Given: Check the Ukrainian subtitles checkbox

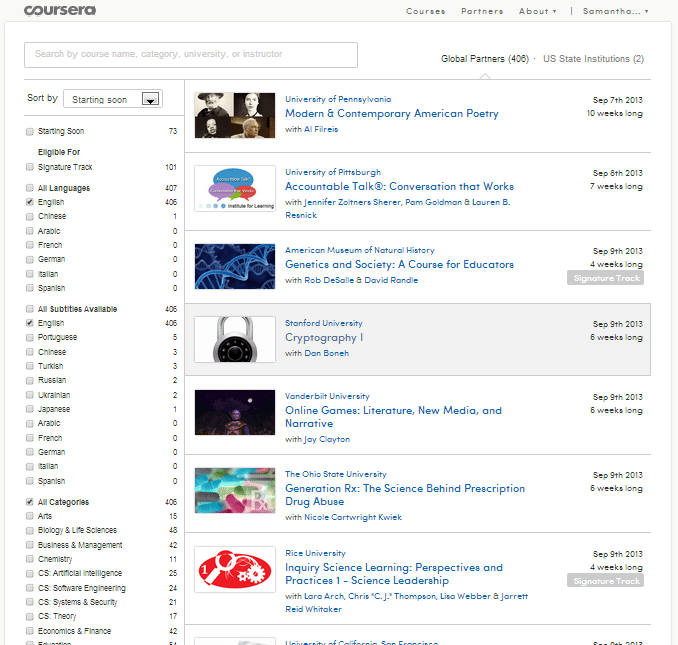Looking at the screenshot, I should (29, 395).
